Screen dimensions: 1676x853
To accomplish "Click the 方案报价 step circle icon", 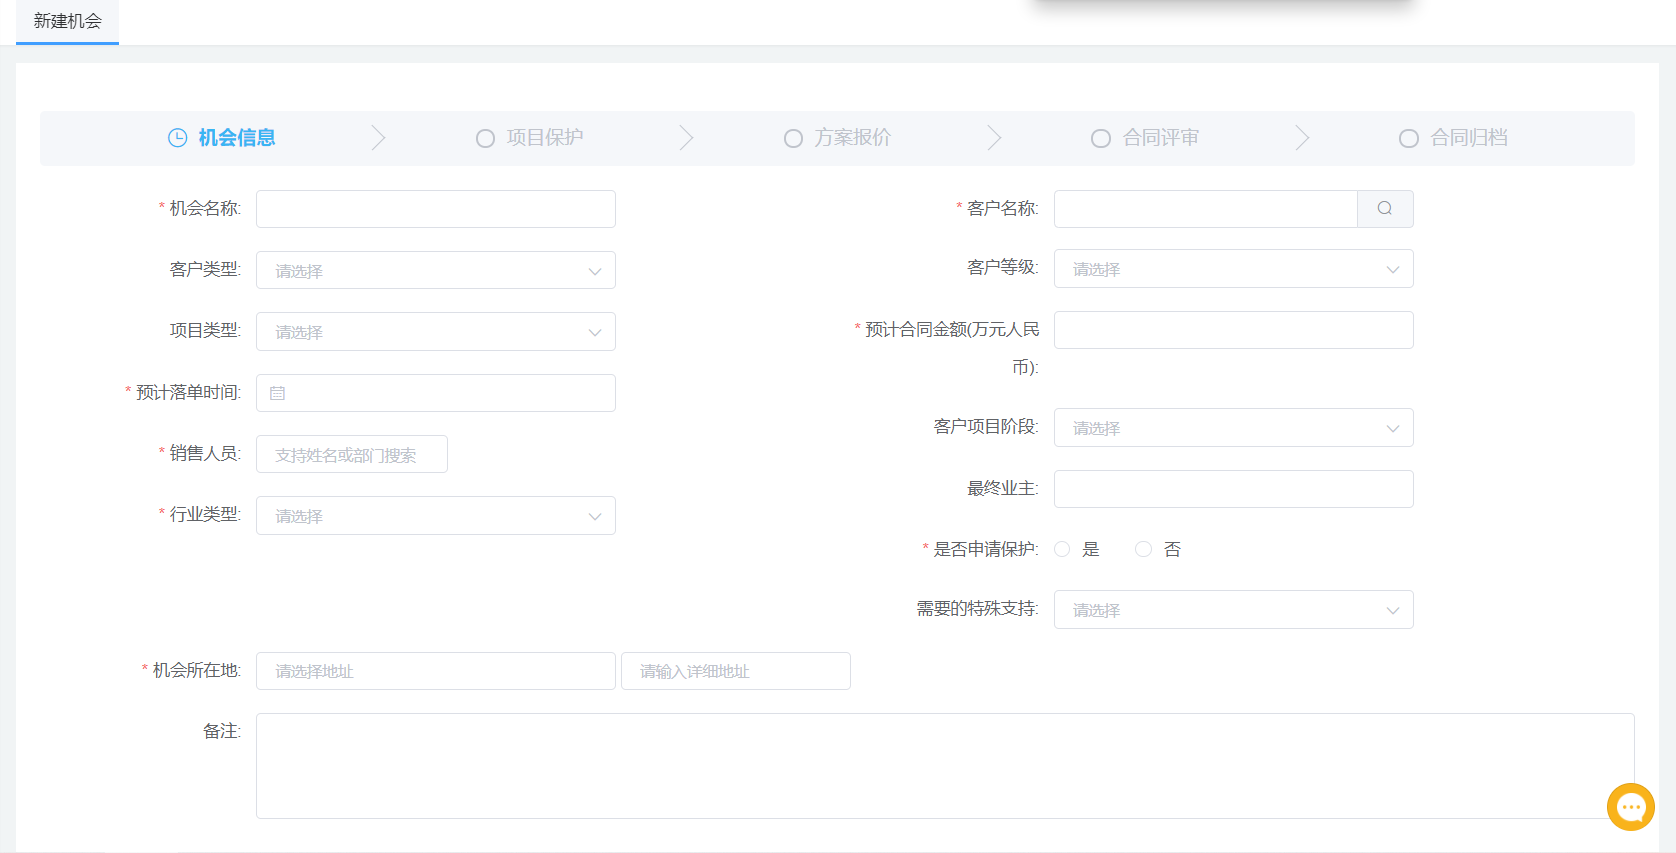I will [x=793, y=139].
